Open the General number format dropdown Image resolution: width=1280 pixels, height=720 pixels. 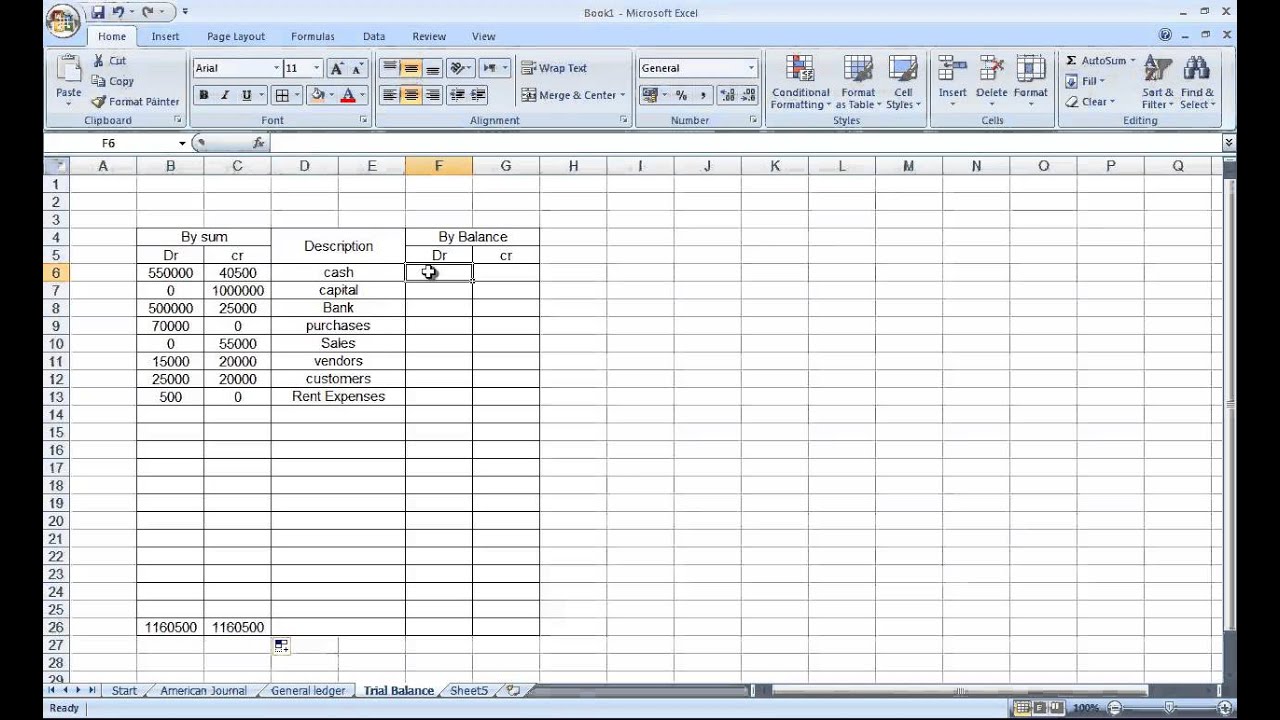(751, 68)
